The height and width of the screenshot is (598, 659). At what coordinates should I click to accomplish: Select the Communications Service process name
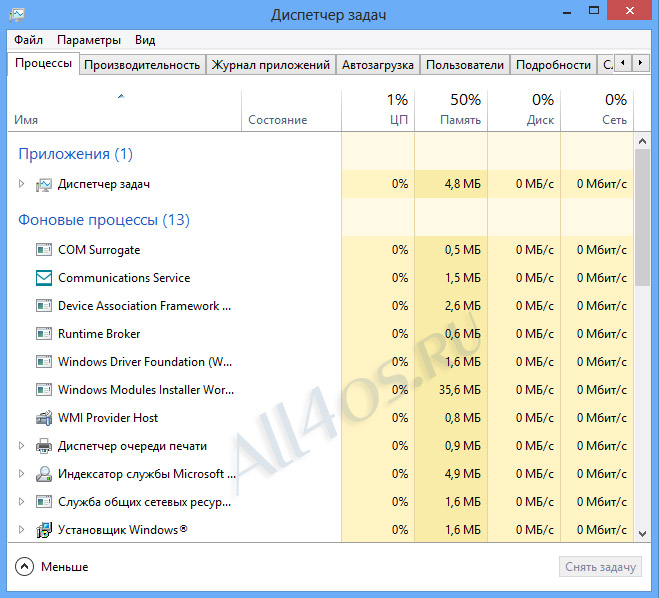pyautogui.click(x=124, y=278)
